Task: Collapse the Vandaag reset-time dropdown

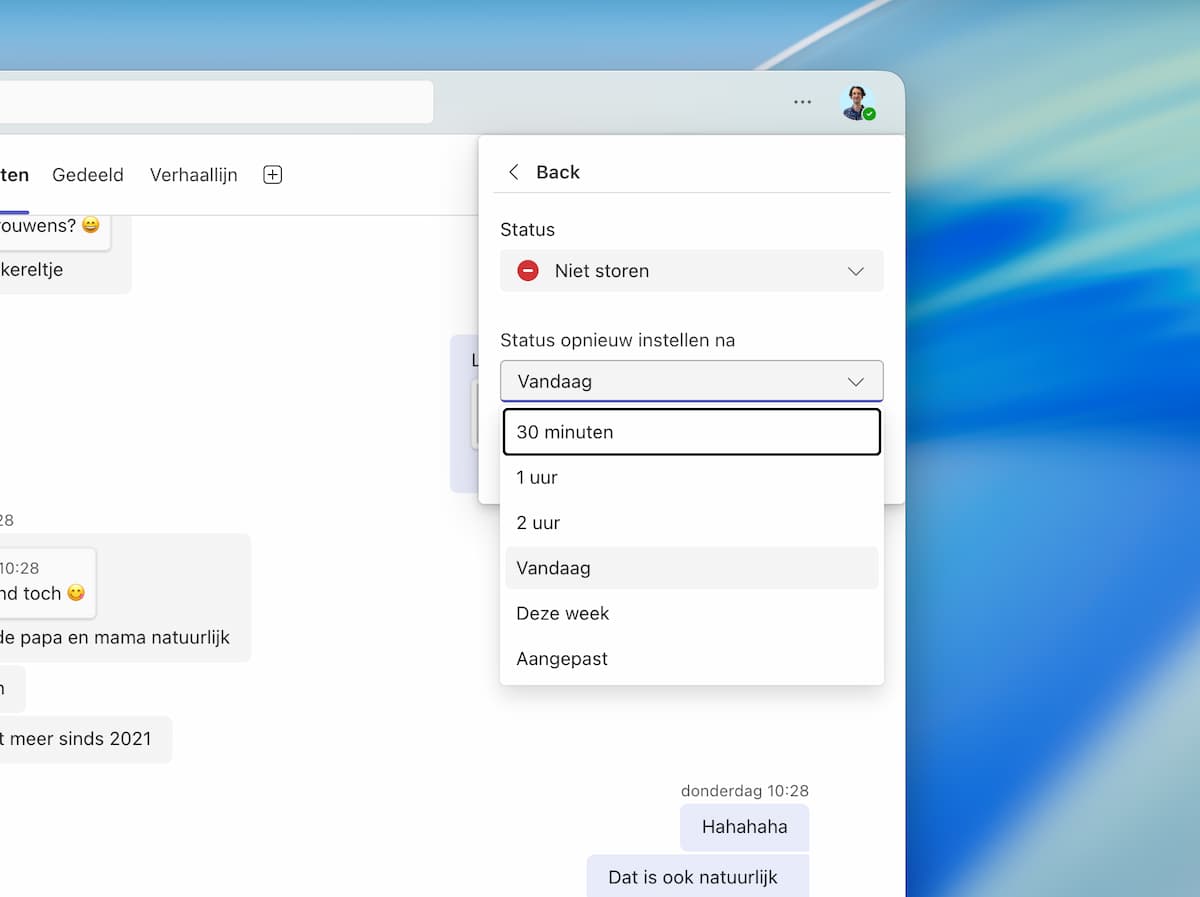Action: tap(855, 381)
